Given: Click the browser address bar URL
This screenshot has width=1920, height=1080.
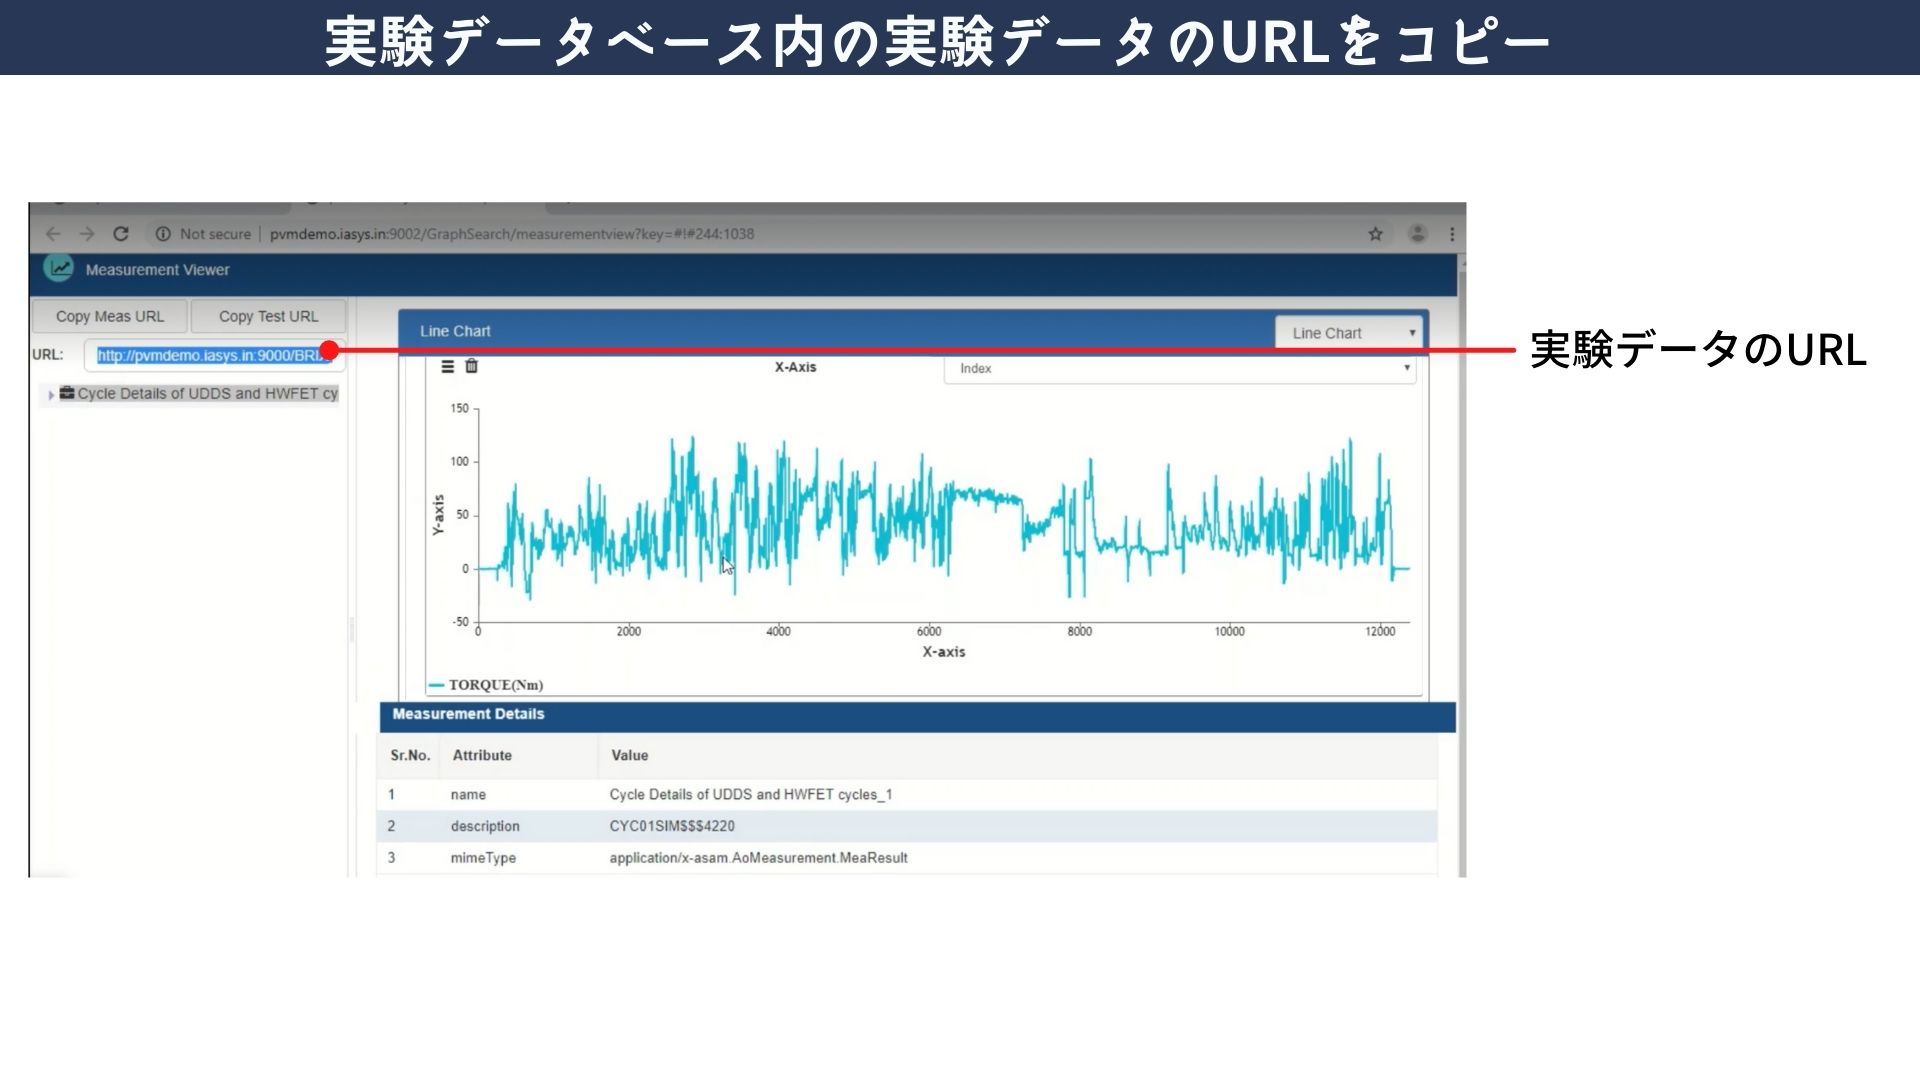Looking at the screenshot, I should pos(512,234).
